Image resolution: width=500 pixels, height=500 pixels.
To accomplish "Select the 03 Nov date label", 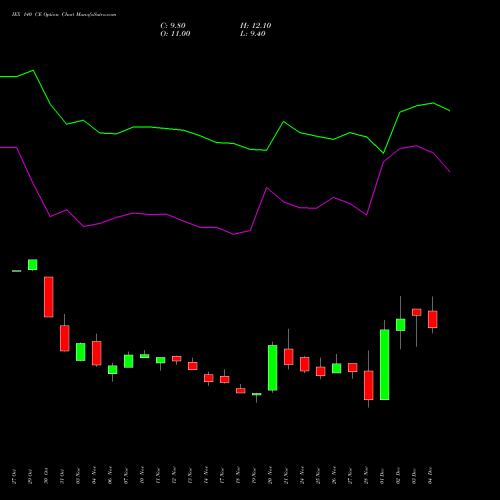I will (x=78, y=476).
